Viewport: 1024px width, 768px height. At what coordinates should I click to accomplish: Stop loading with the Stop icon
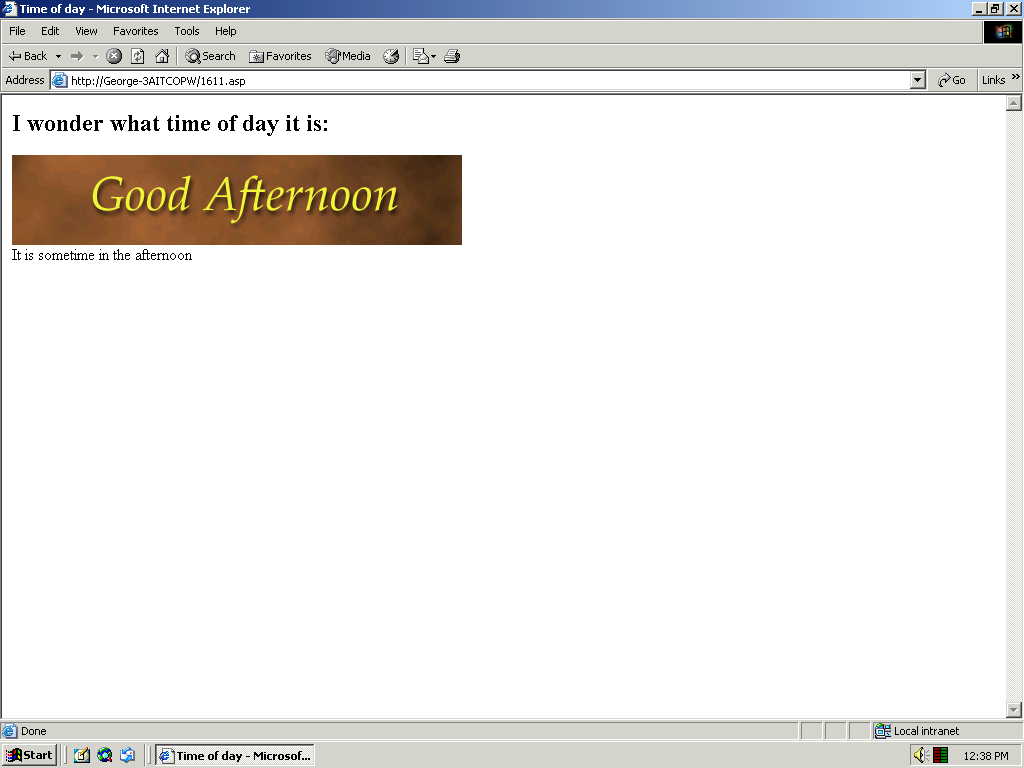(x=114, y=56)
